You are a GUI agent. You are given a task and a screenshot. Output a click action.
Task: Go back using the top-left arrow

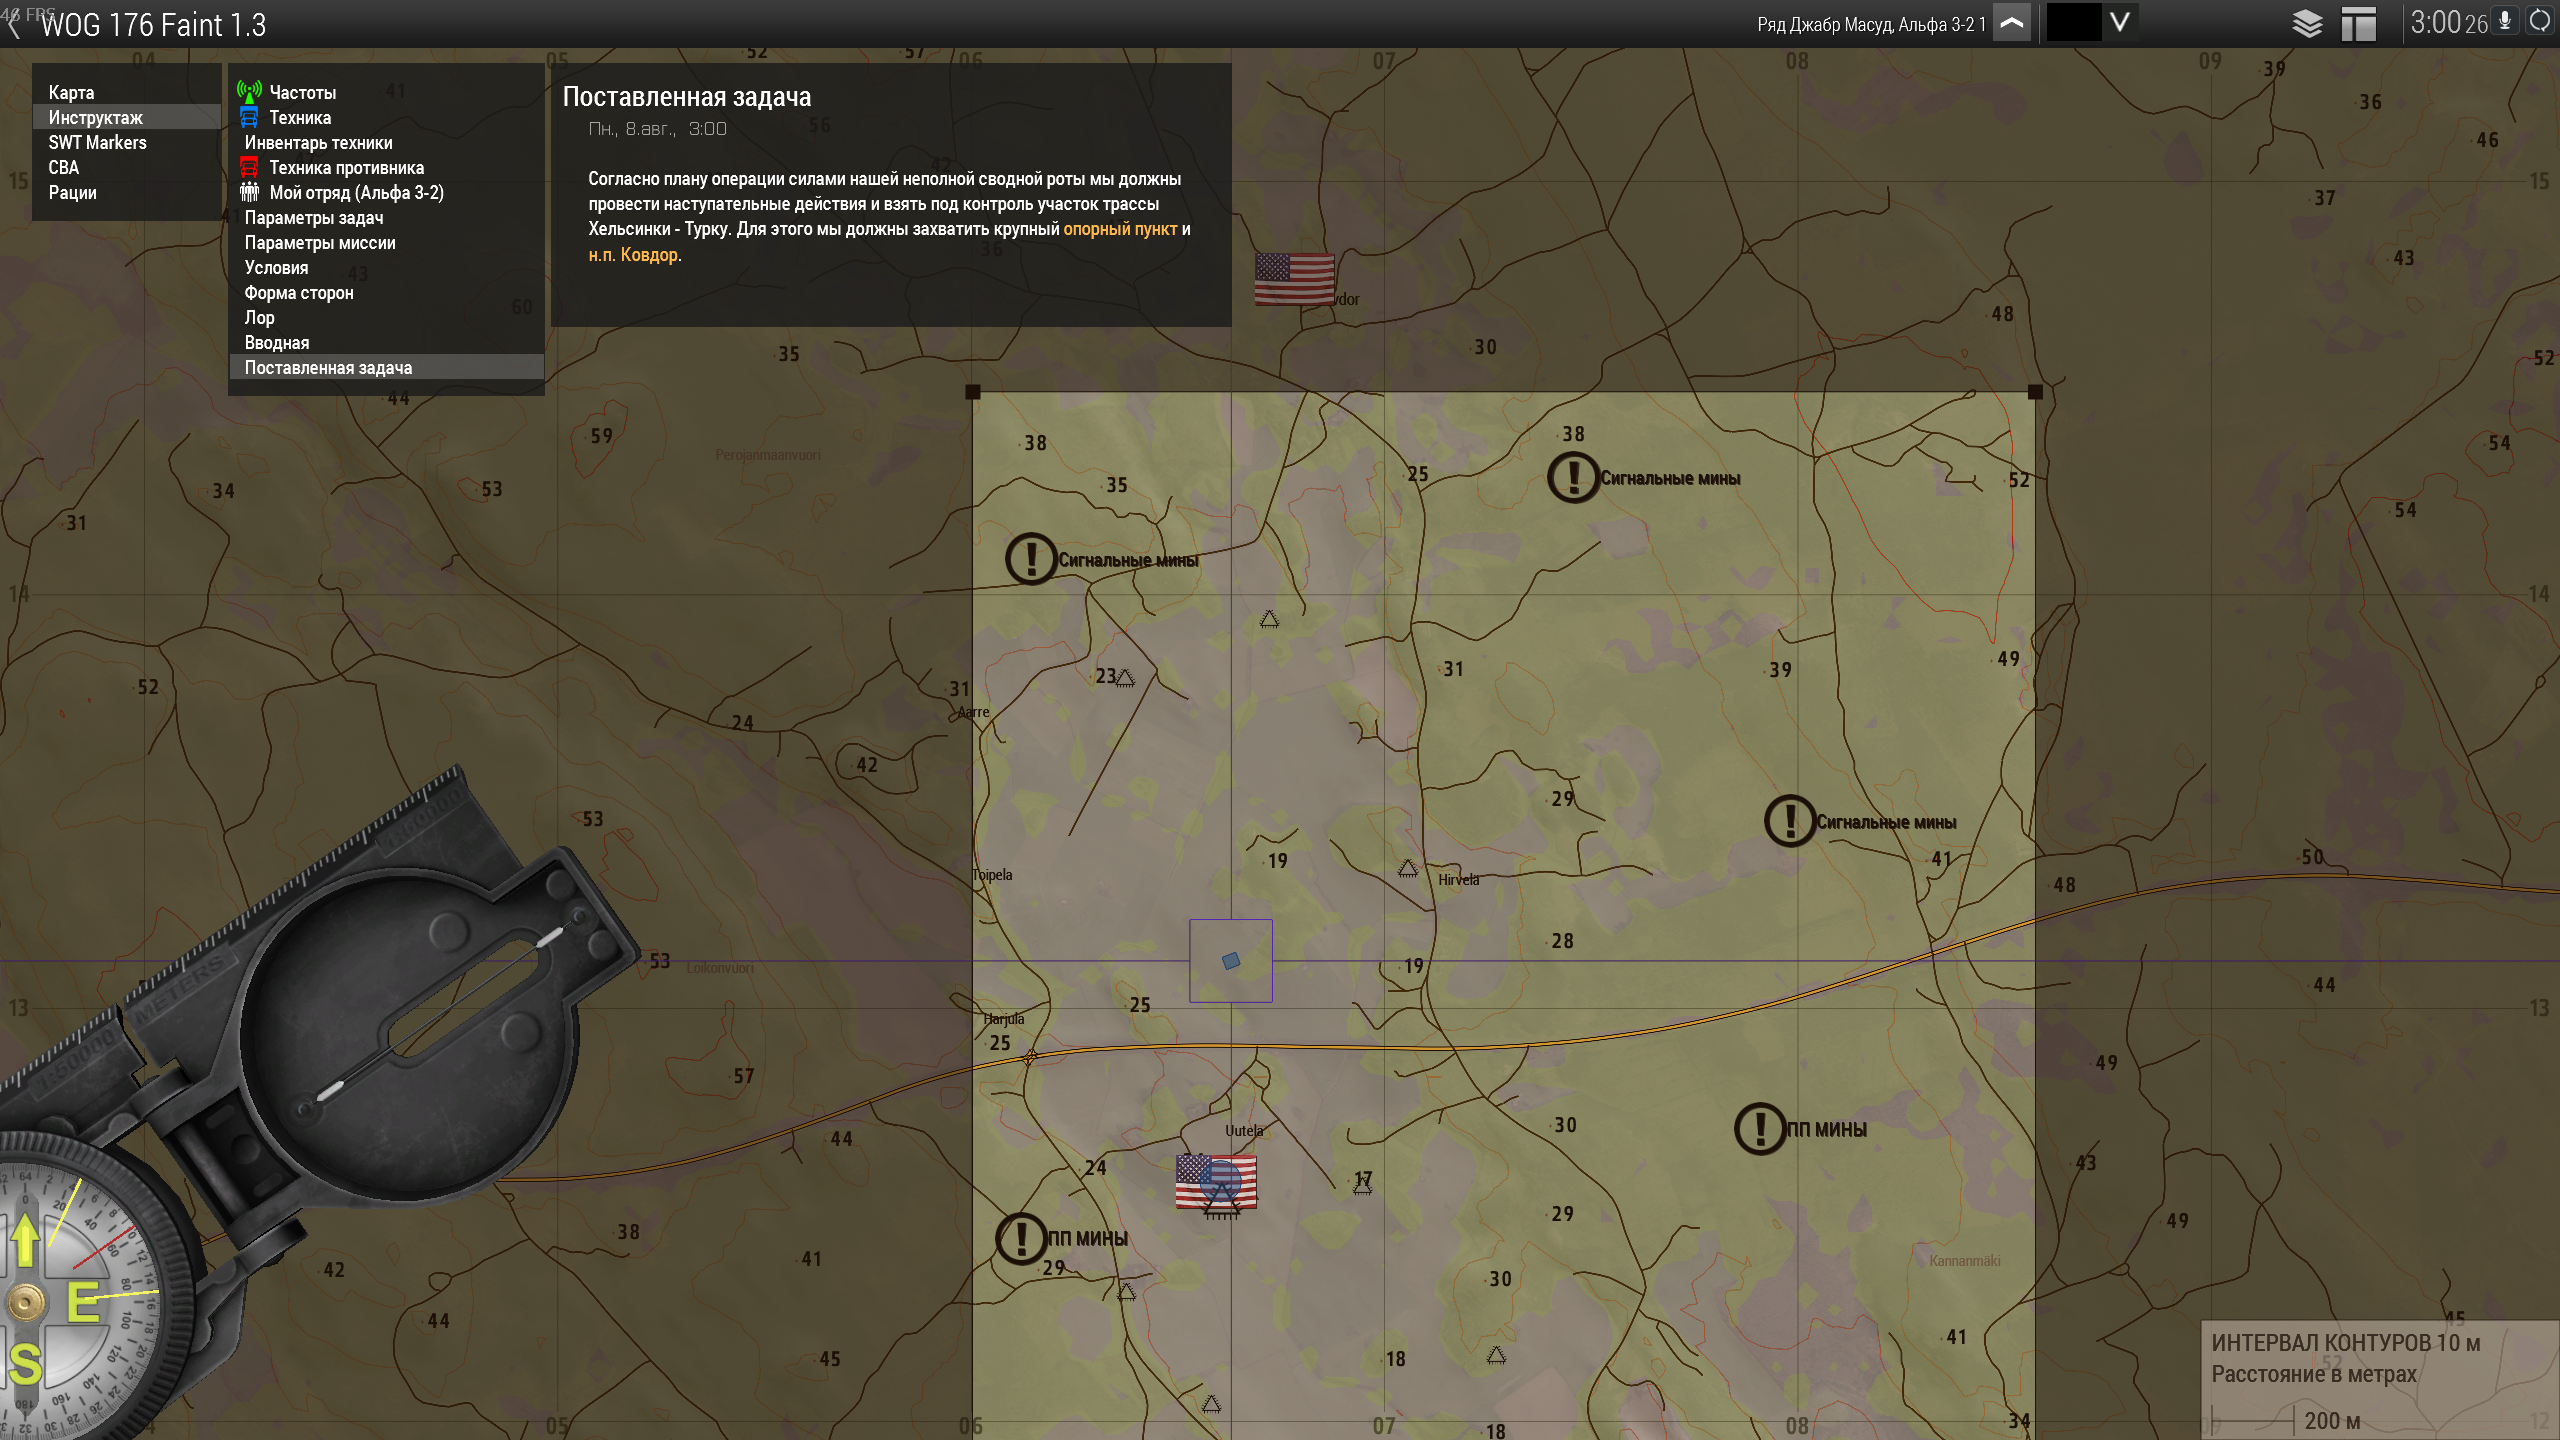[x=13, y=25]
